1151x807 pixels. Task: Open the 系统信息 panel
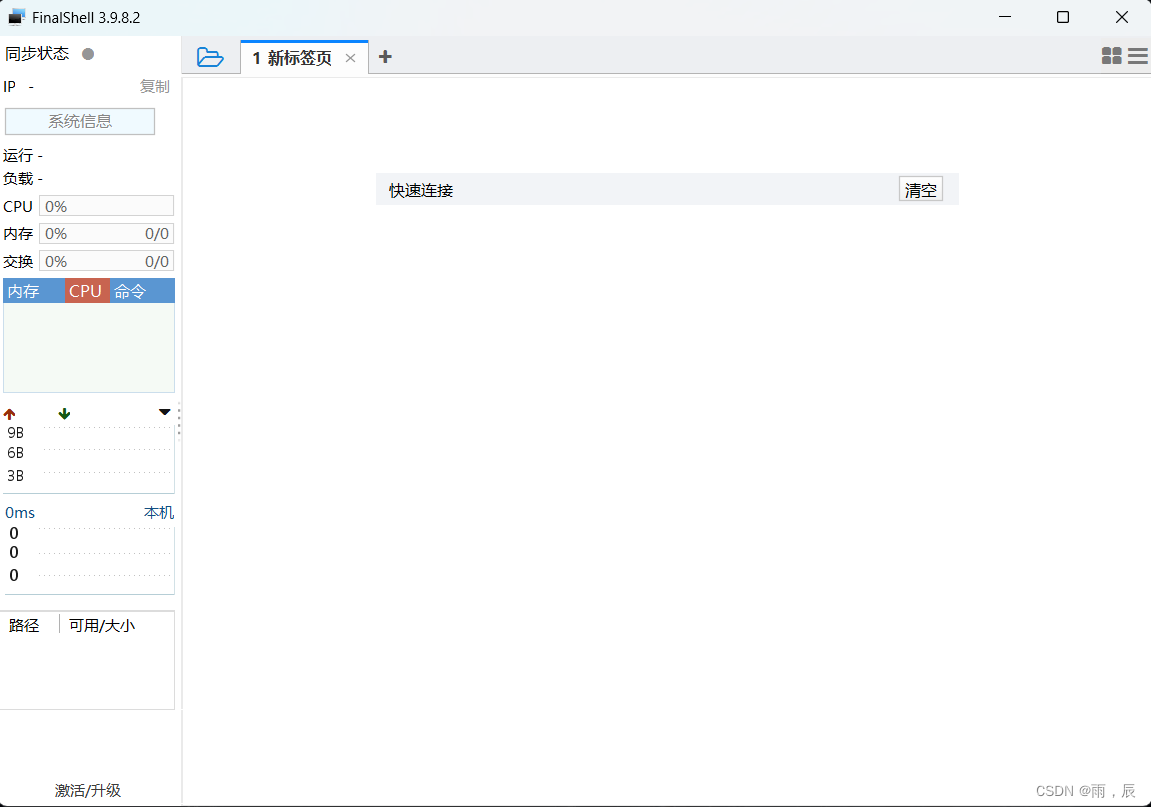[x=80, y=121]
